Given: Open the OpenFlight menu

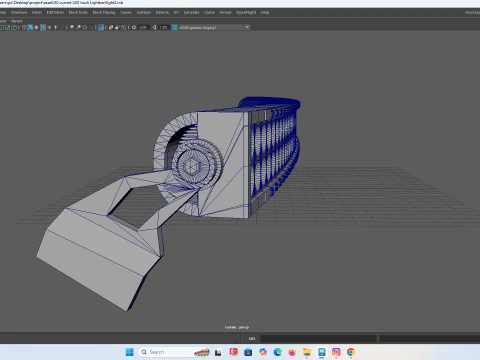Looking at the screenshot, I should tap(246, 12).
